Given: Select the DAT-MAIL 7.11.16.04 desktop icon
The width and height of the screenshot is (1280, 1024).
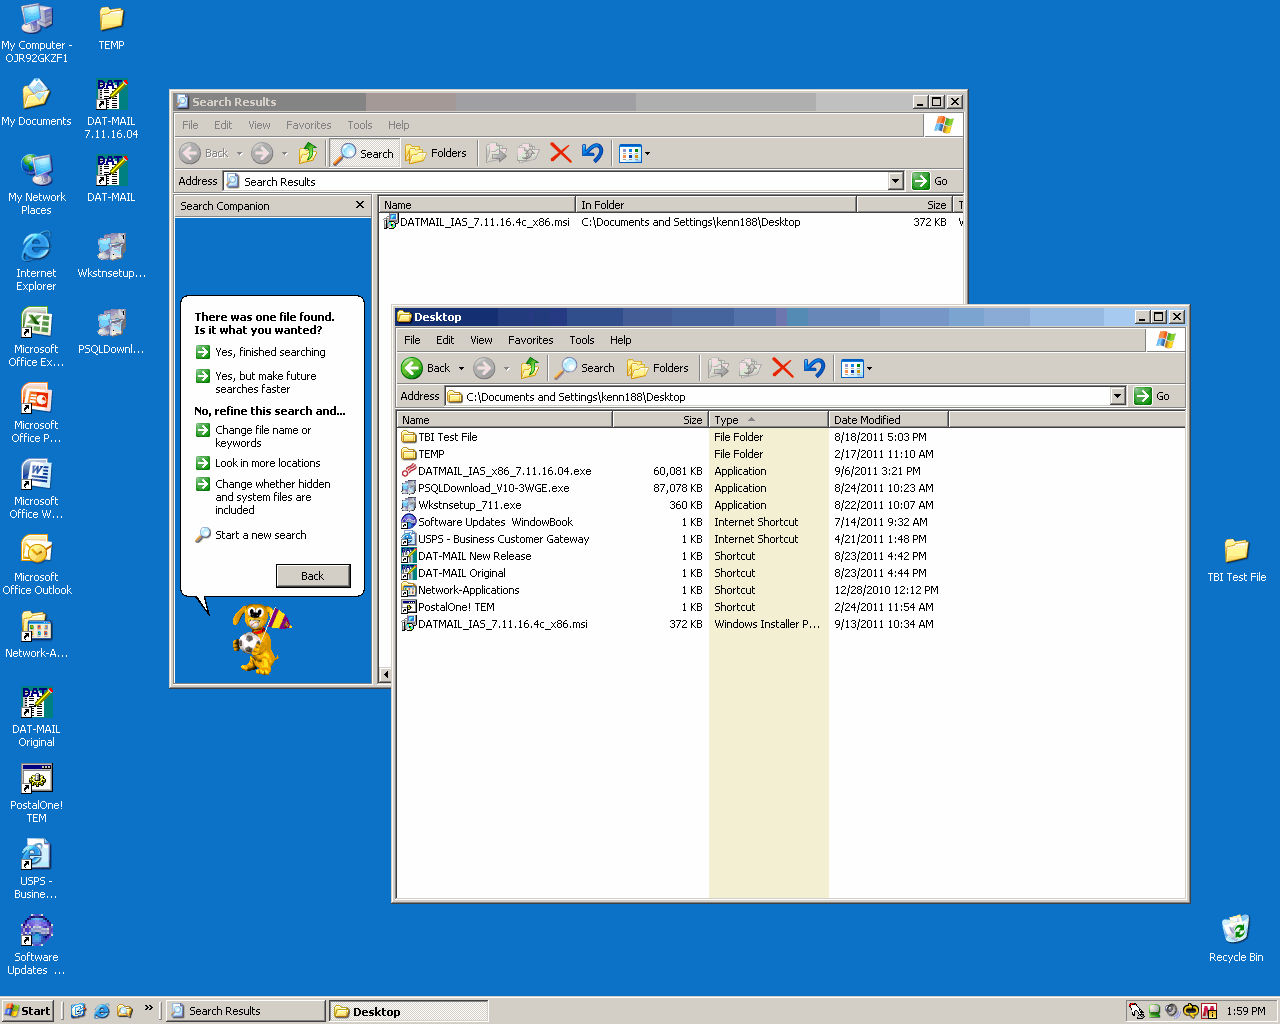Looking at the screenshot, I should click(111, 109).
